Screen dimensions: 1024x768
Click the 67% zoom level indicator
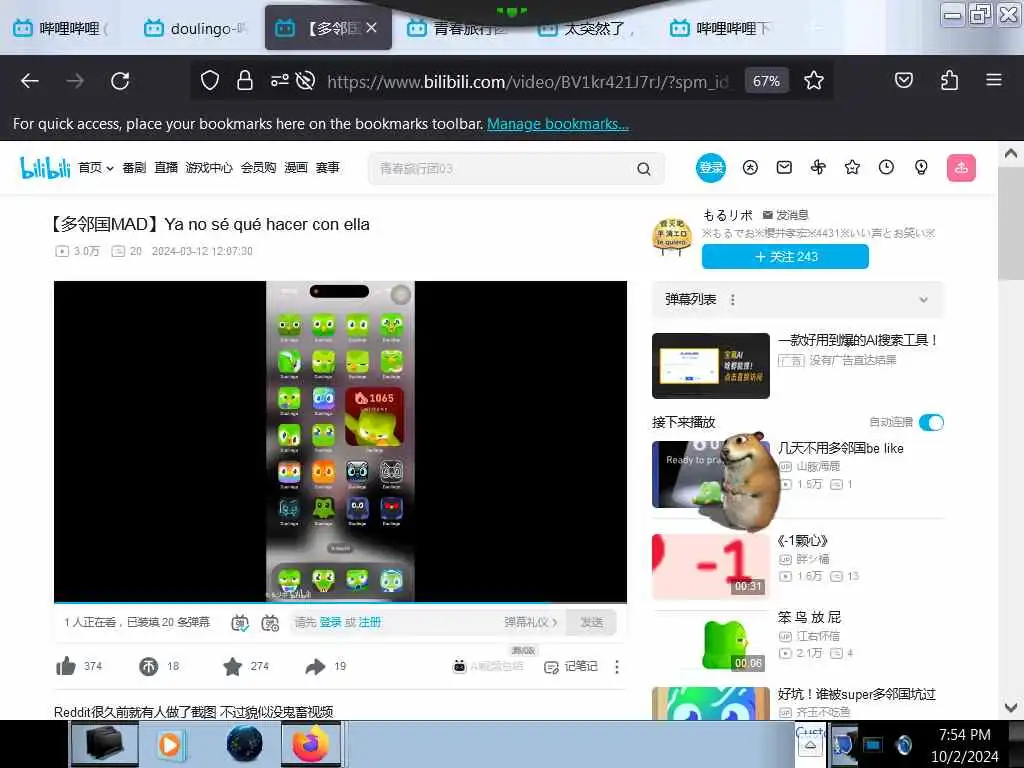[x=766, y=81]
